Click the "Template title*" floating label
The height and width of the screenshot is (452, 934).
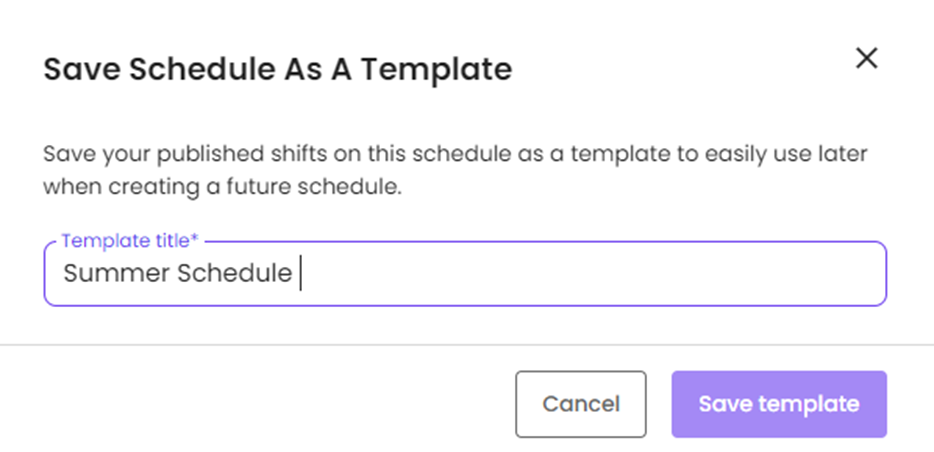click(130, 241)
